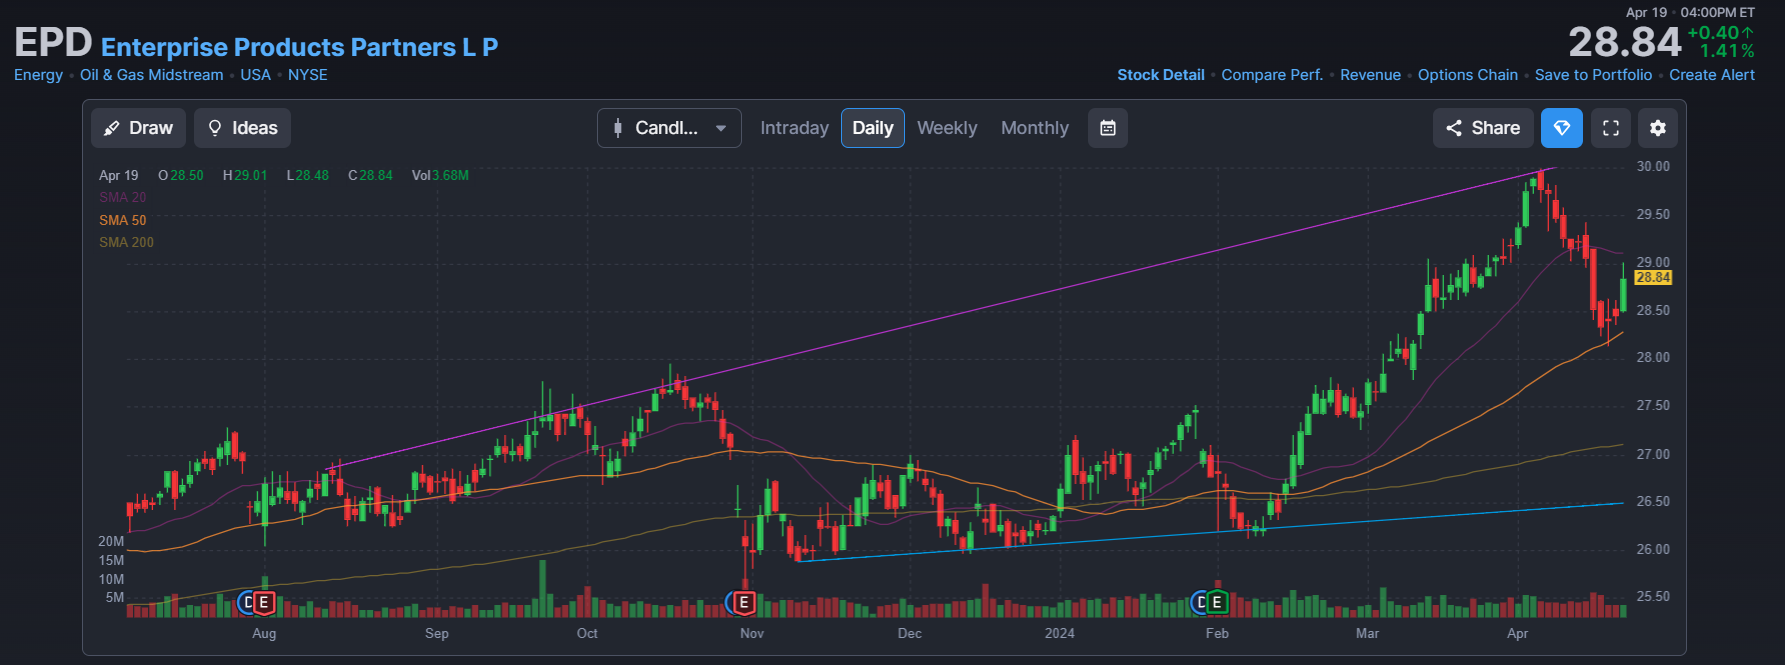Viewport: 1785px width, 665px height.
Task: Click Save to Portfolio link
Action: [x=1593, y=75]
